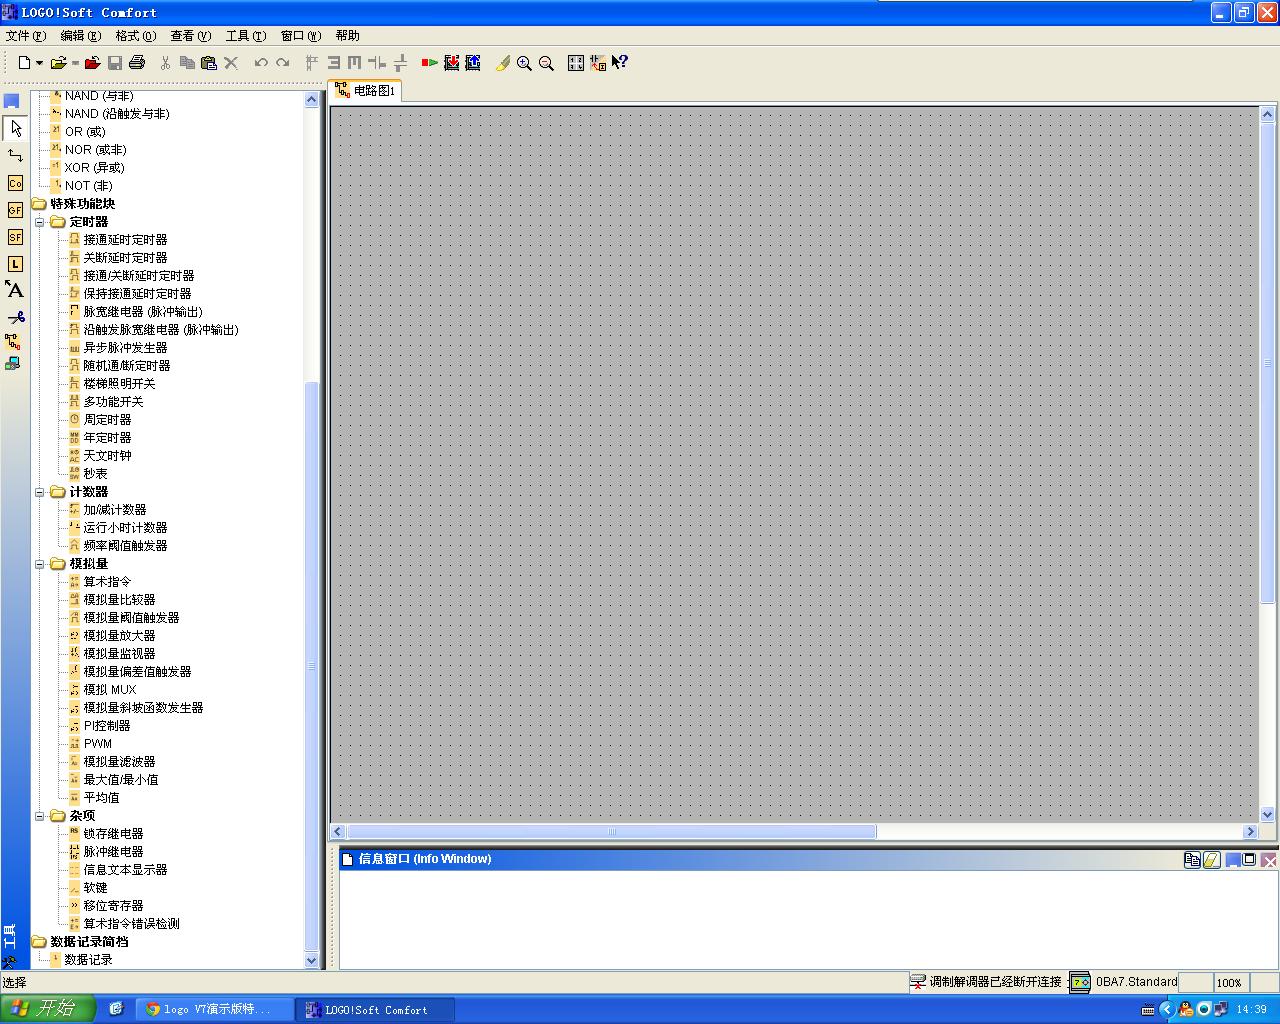Select XOR (异或) gate

[94, 168]
